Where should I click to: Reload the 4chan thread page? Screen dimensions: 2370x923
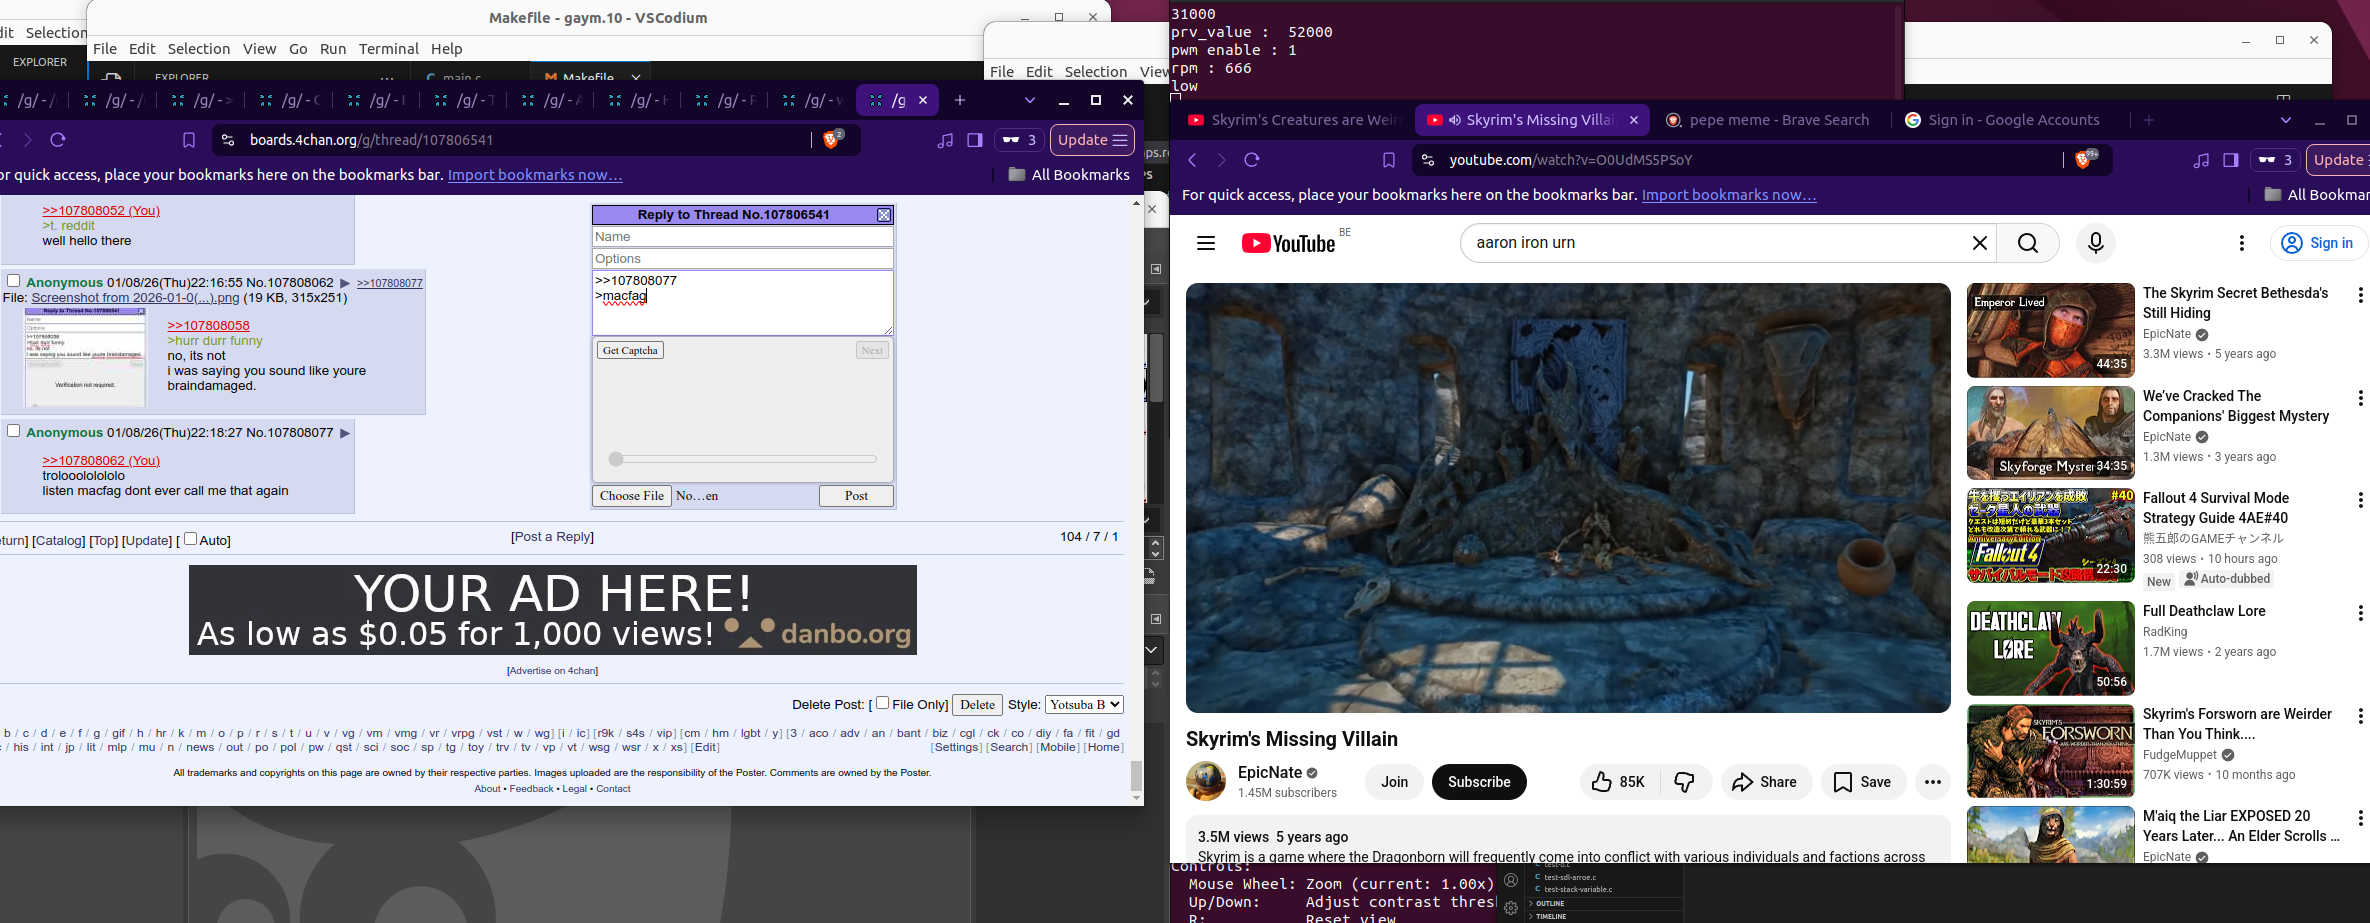[58, 140]
